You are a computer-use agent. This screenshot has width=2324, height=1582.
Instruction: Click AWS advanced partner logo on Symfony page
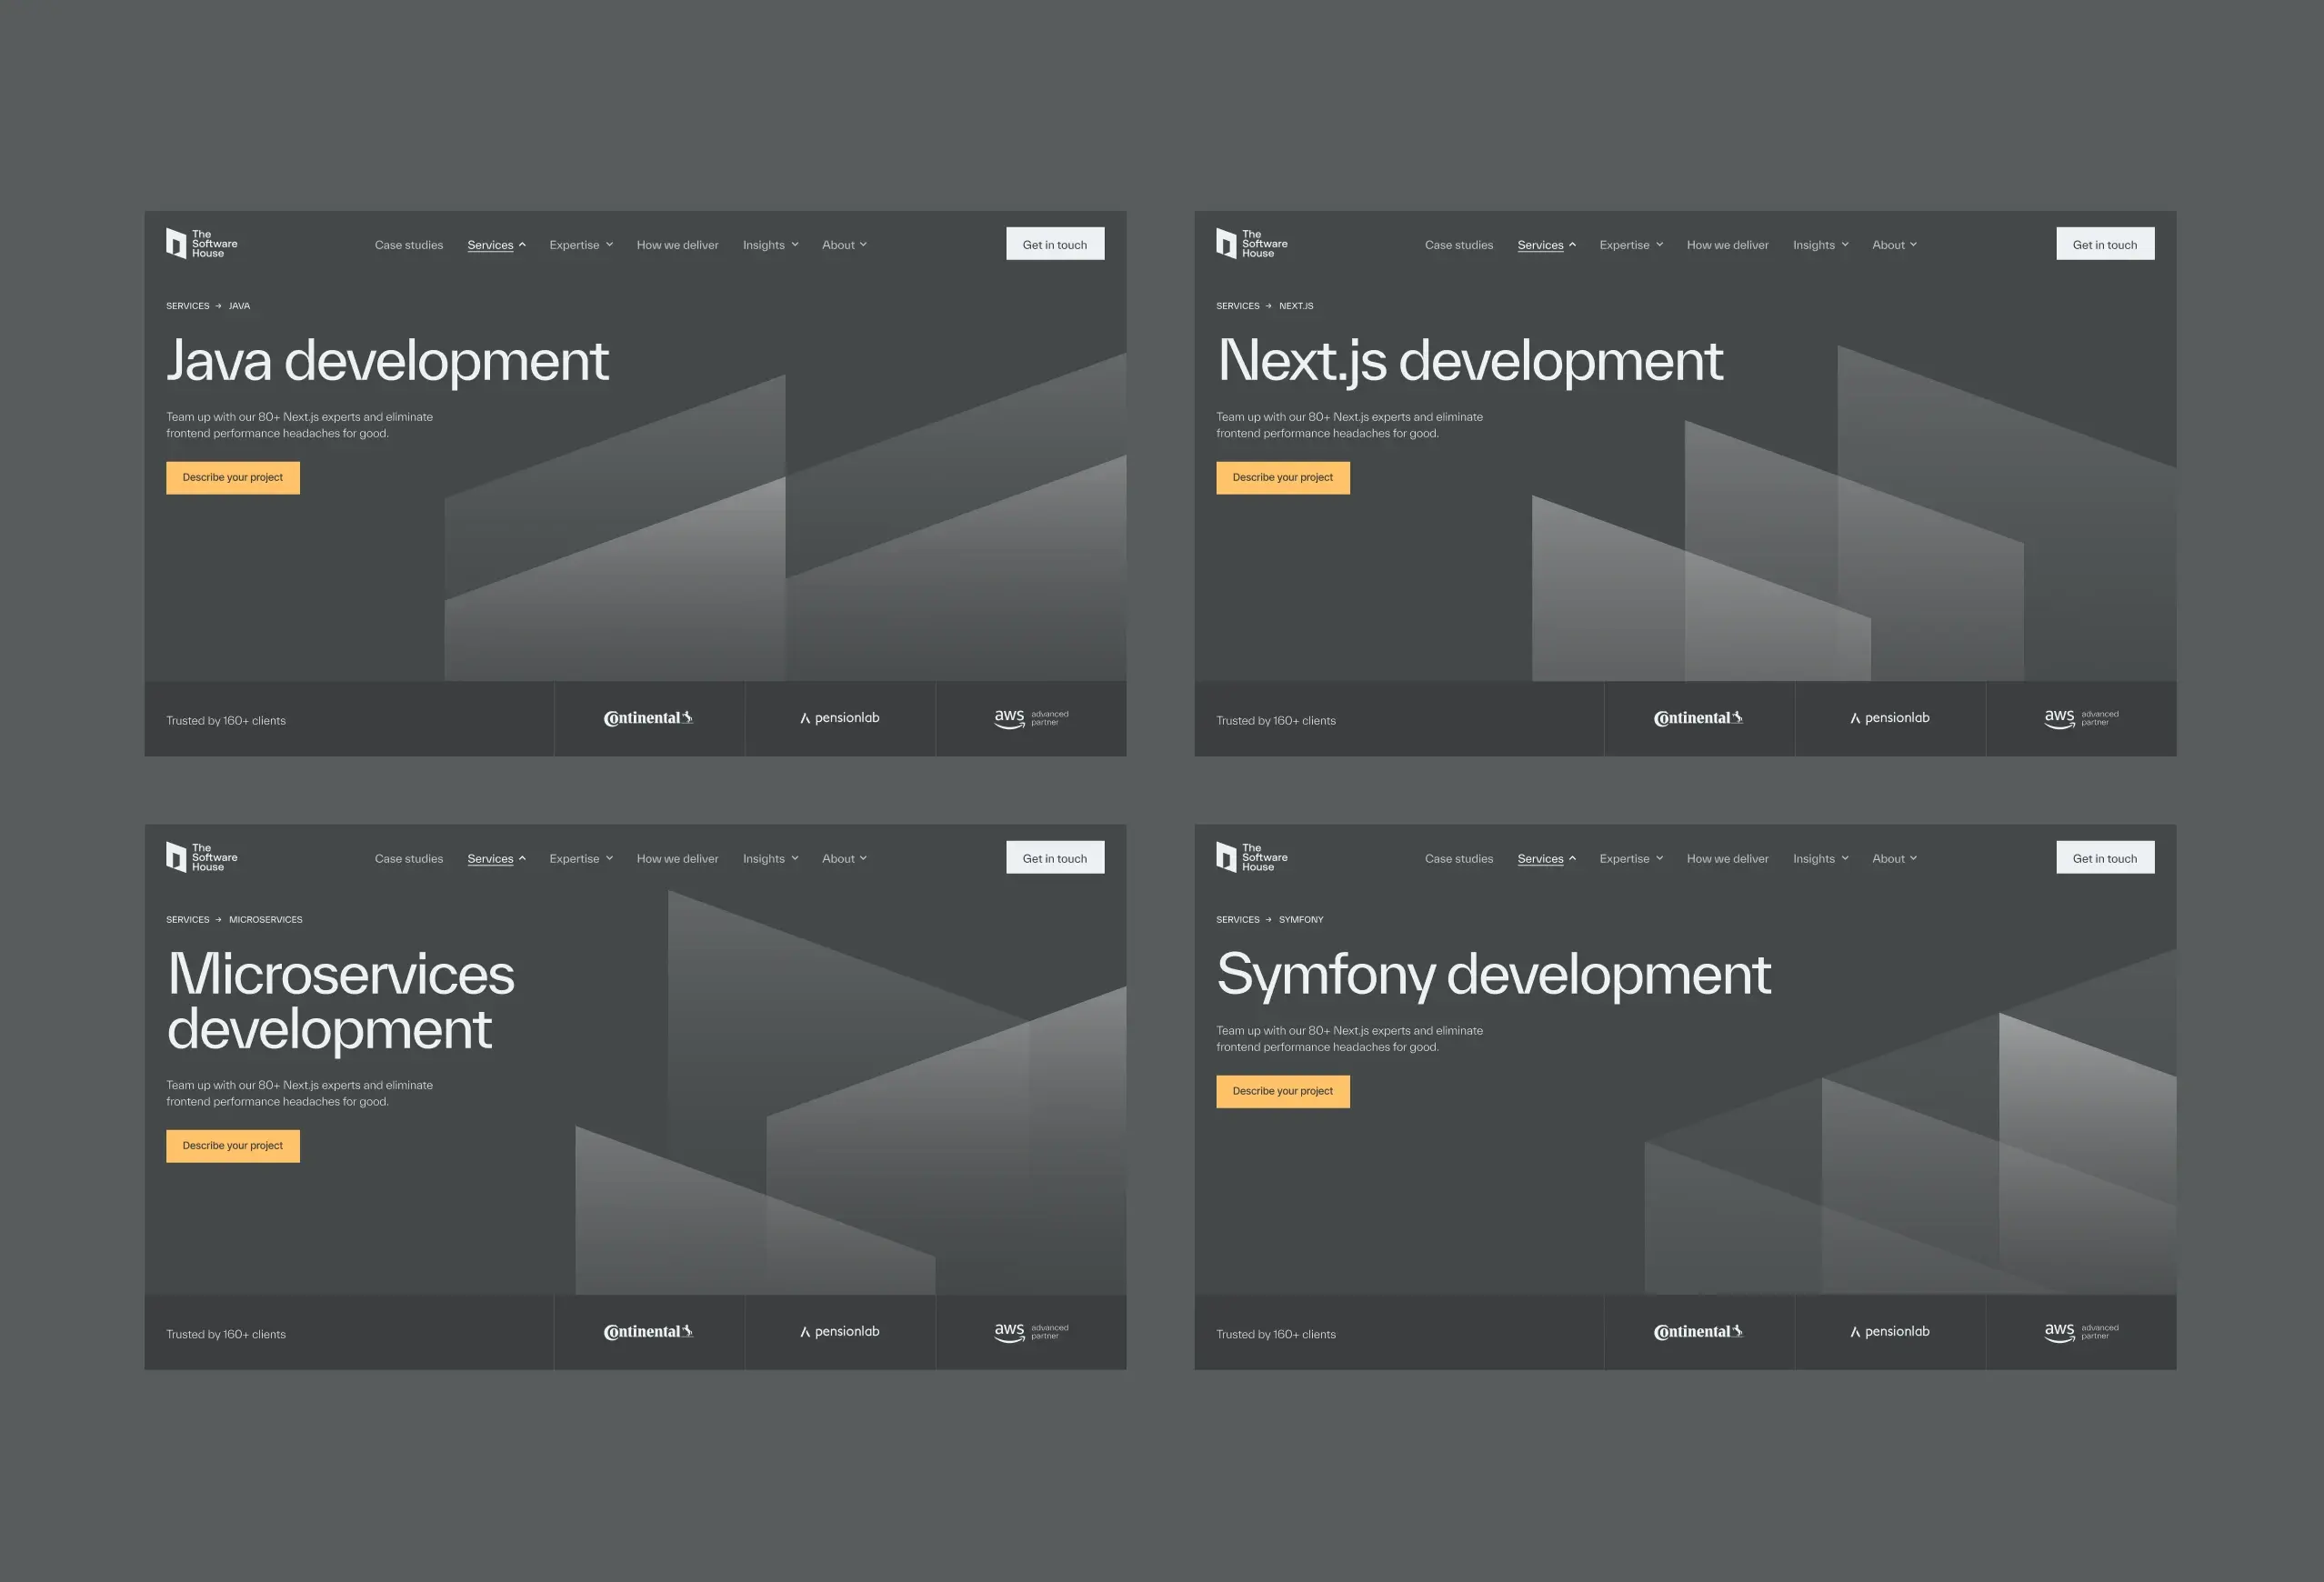[x=2081, y=1332]
